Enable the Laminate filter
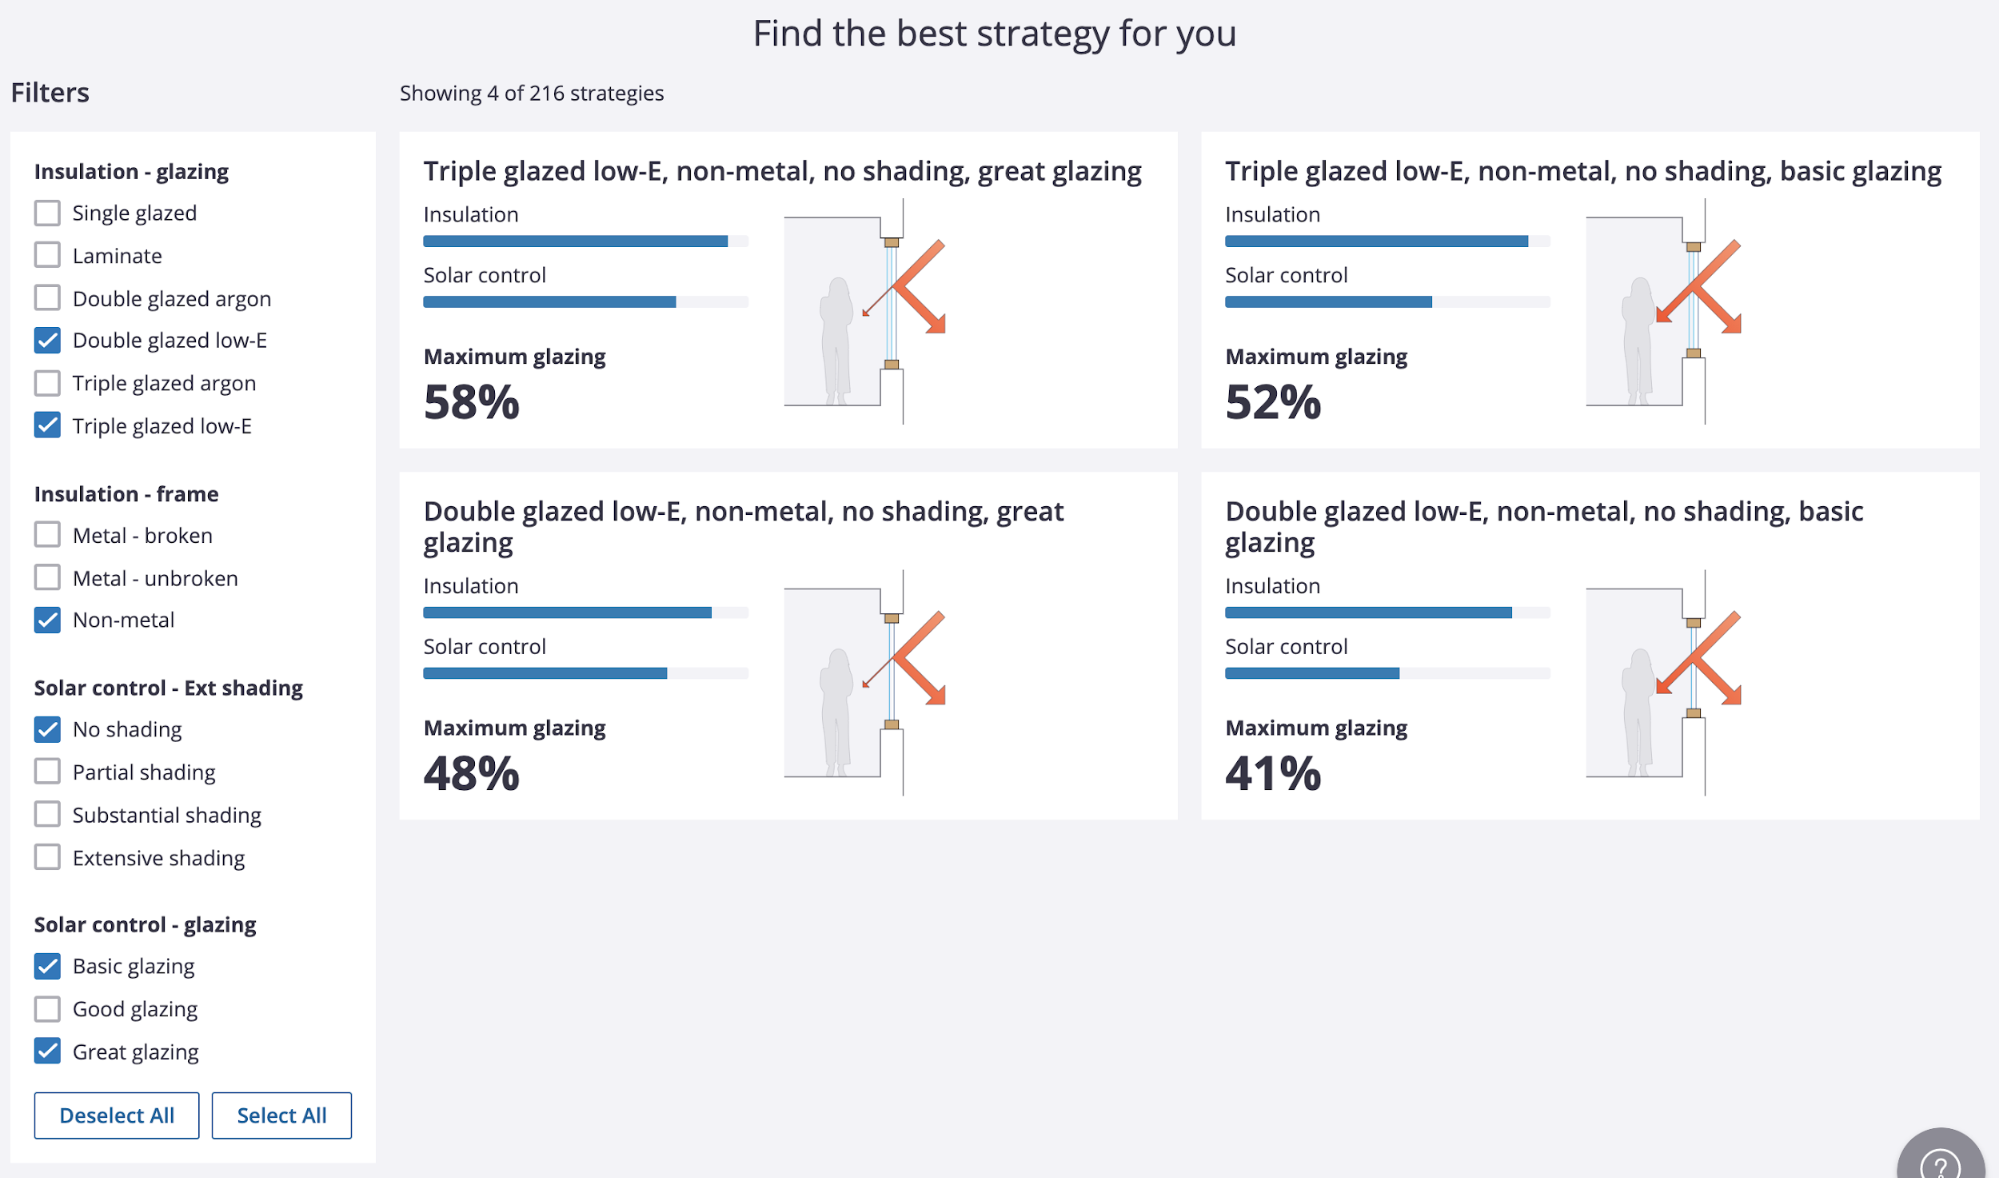The height and width of the screenshot is (1178, 1999). click(x=47, y=254)
